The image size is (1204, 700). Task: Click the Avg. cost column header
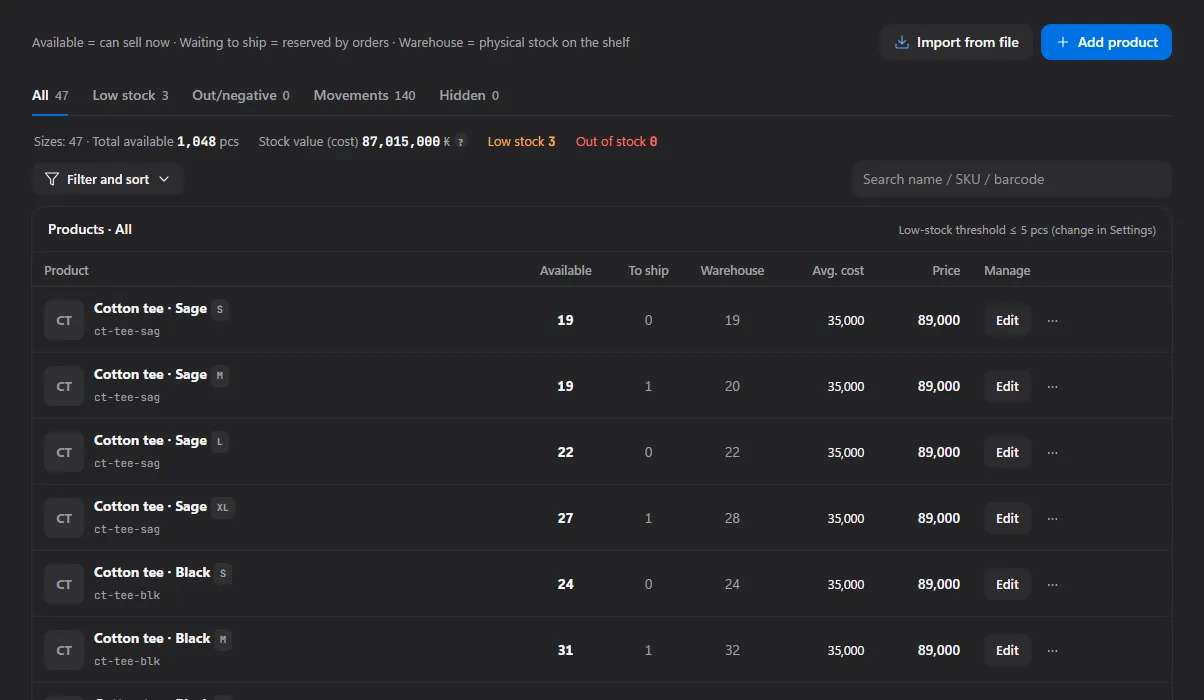[838, 271]
